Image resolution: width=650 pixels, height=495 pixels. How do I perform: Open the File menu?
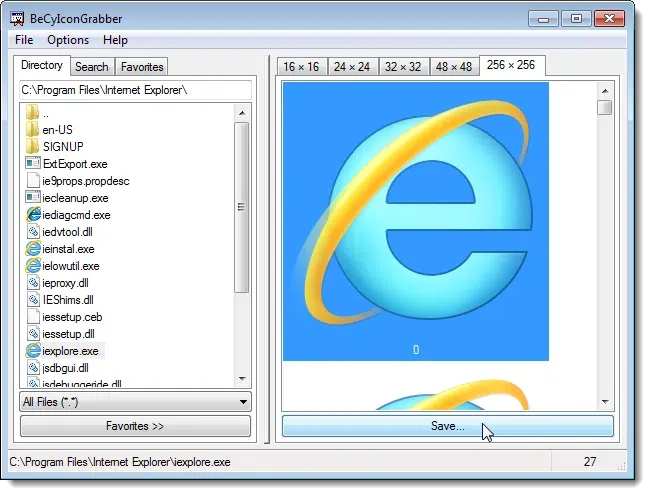[x=24, y=40]
